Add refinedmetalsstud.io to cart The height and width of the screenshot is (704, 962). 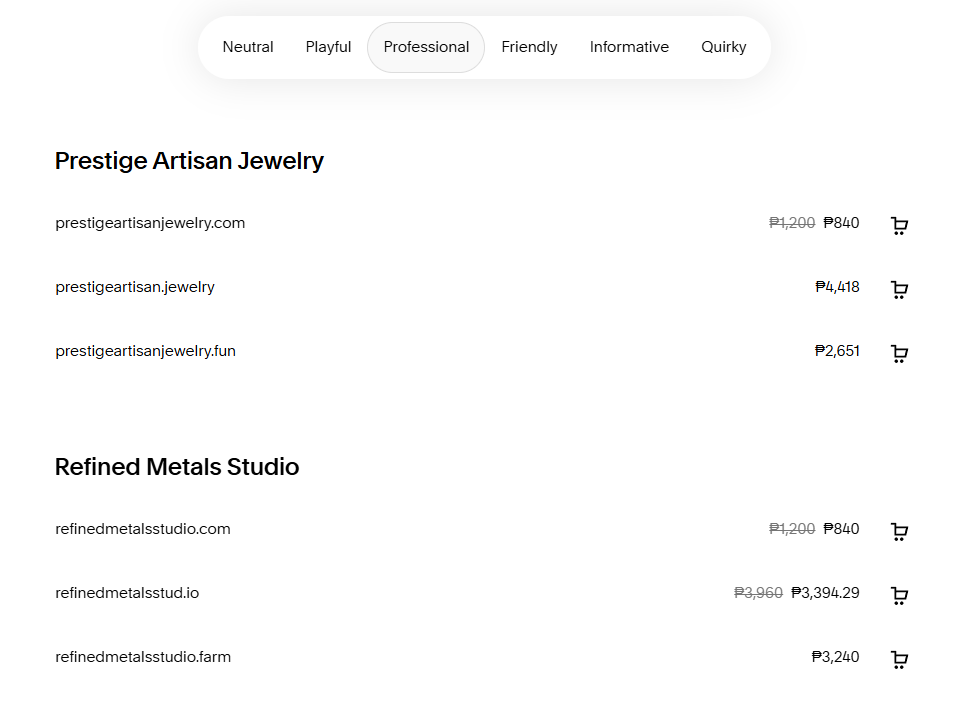pyautogui.click(x=899, y=596)
